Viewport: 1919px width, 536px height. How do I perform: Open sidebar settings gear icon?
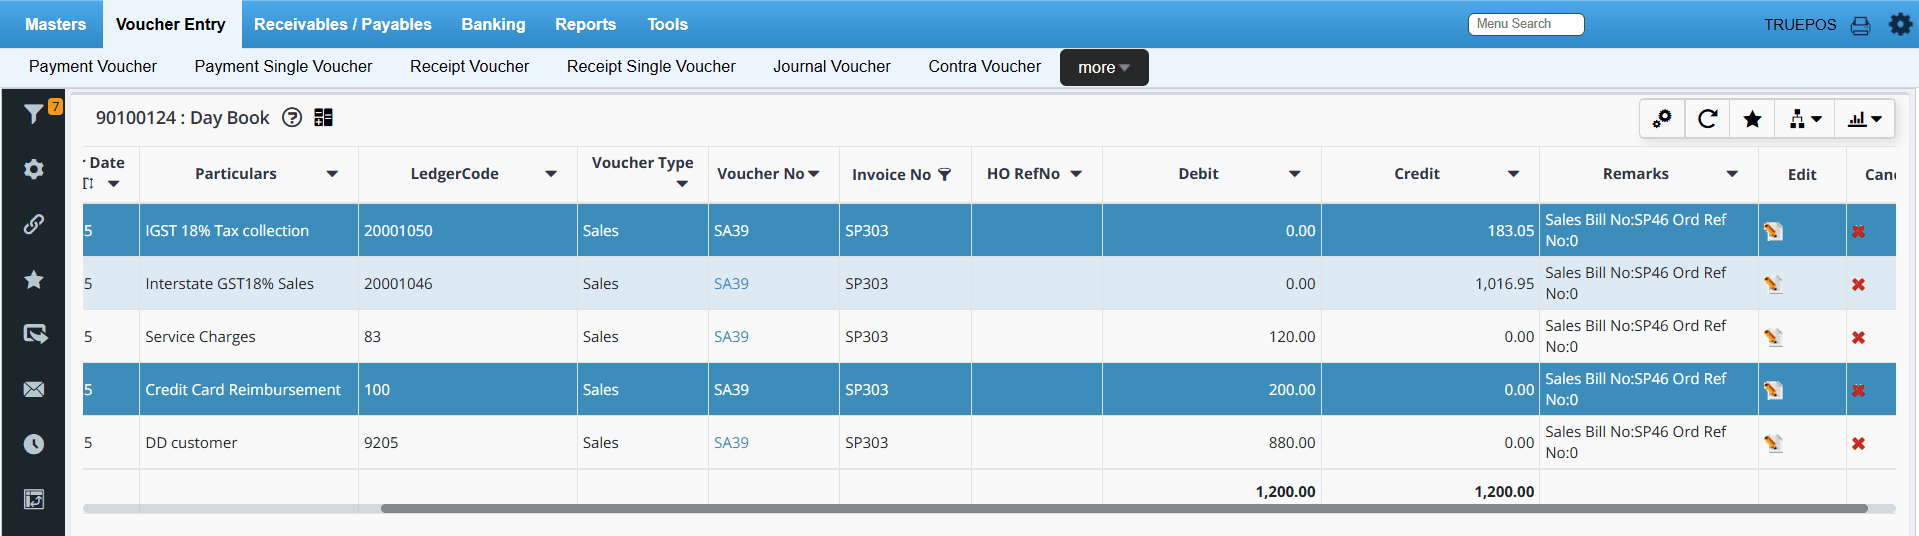click(x=34, y=169)
